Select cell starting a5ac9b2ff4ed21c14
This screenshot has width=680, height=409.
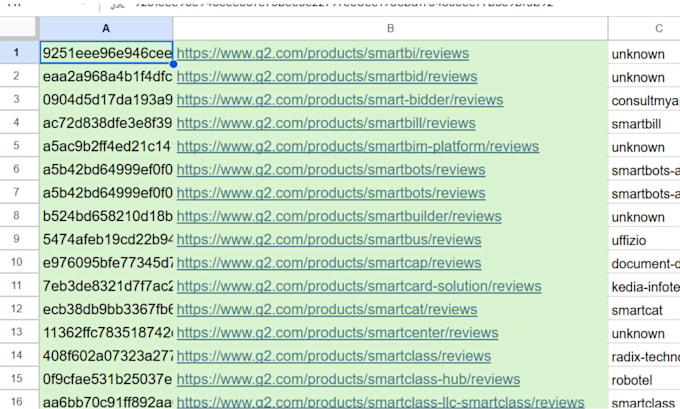pos(106,146)
